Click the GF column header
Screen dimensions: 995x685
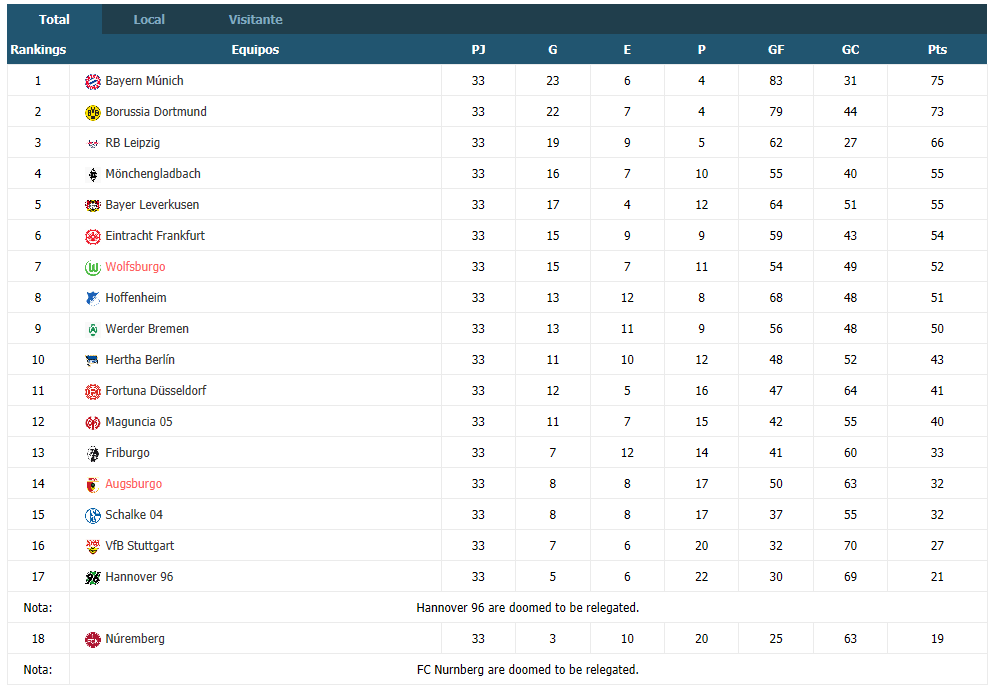point(776,50)
